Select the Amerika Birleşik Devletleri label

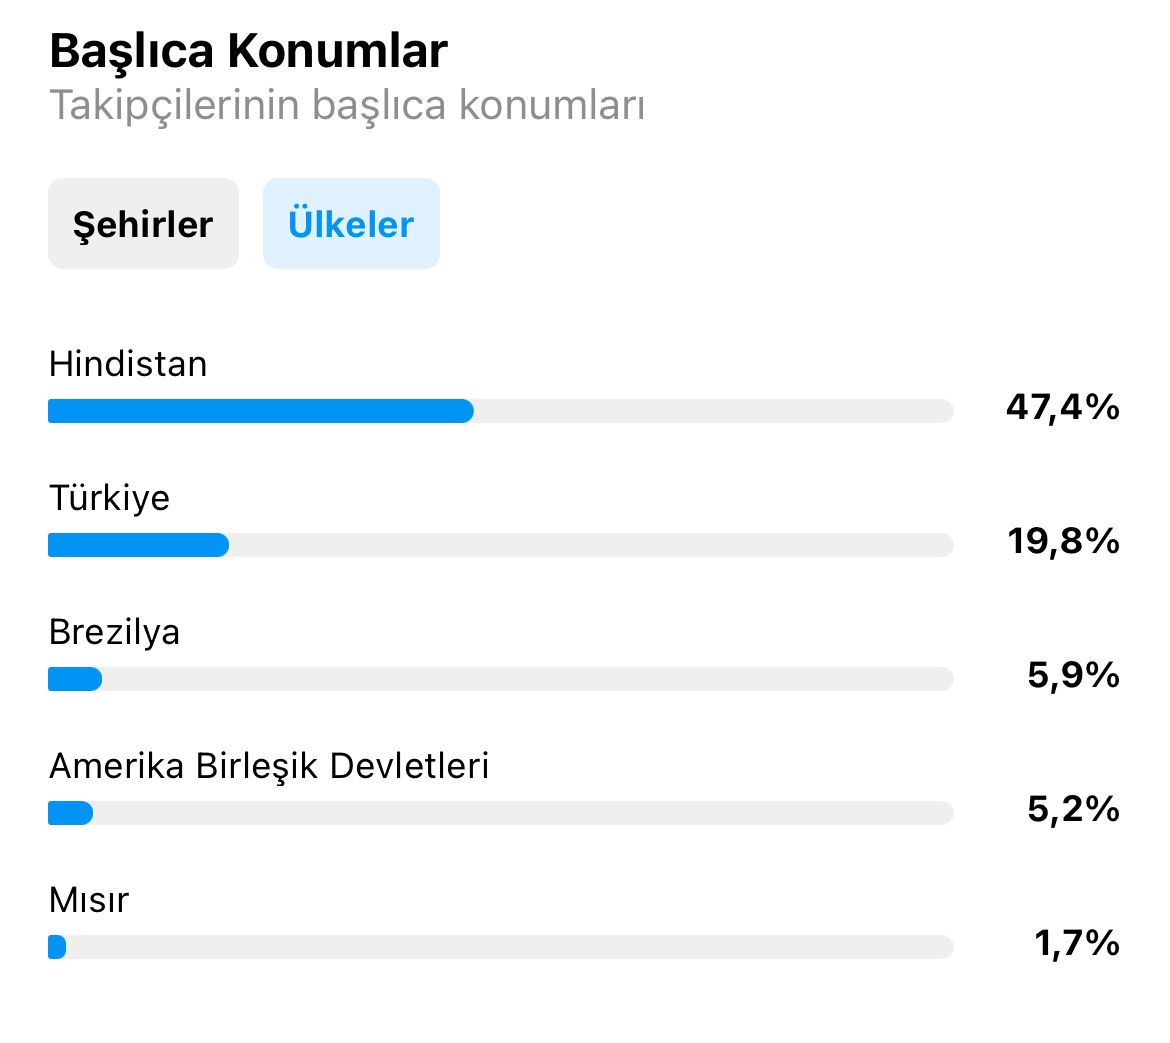tap(269, 766)
